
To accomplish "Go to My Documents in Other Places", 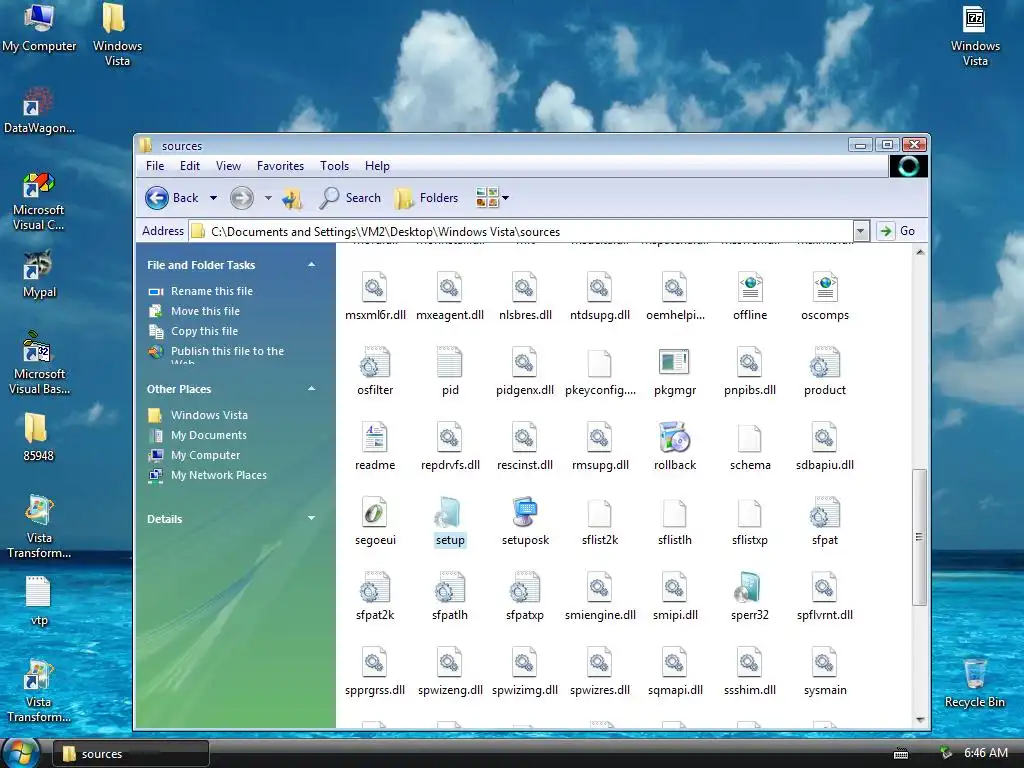I will pos(208,435).
